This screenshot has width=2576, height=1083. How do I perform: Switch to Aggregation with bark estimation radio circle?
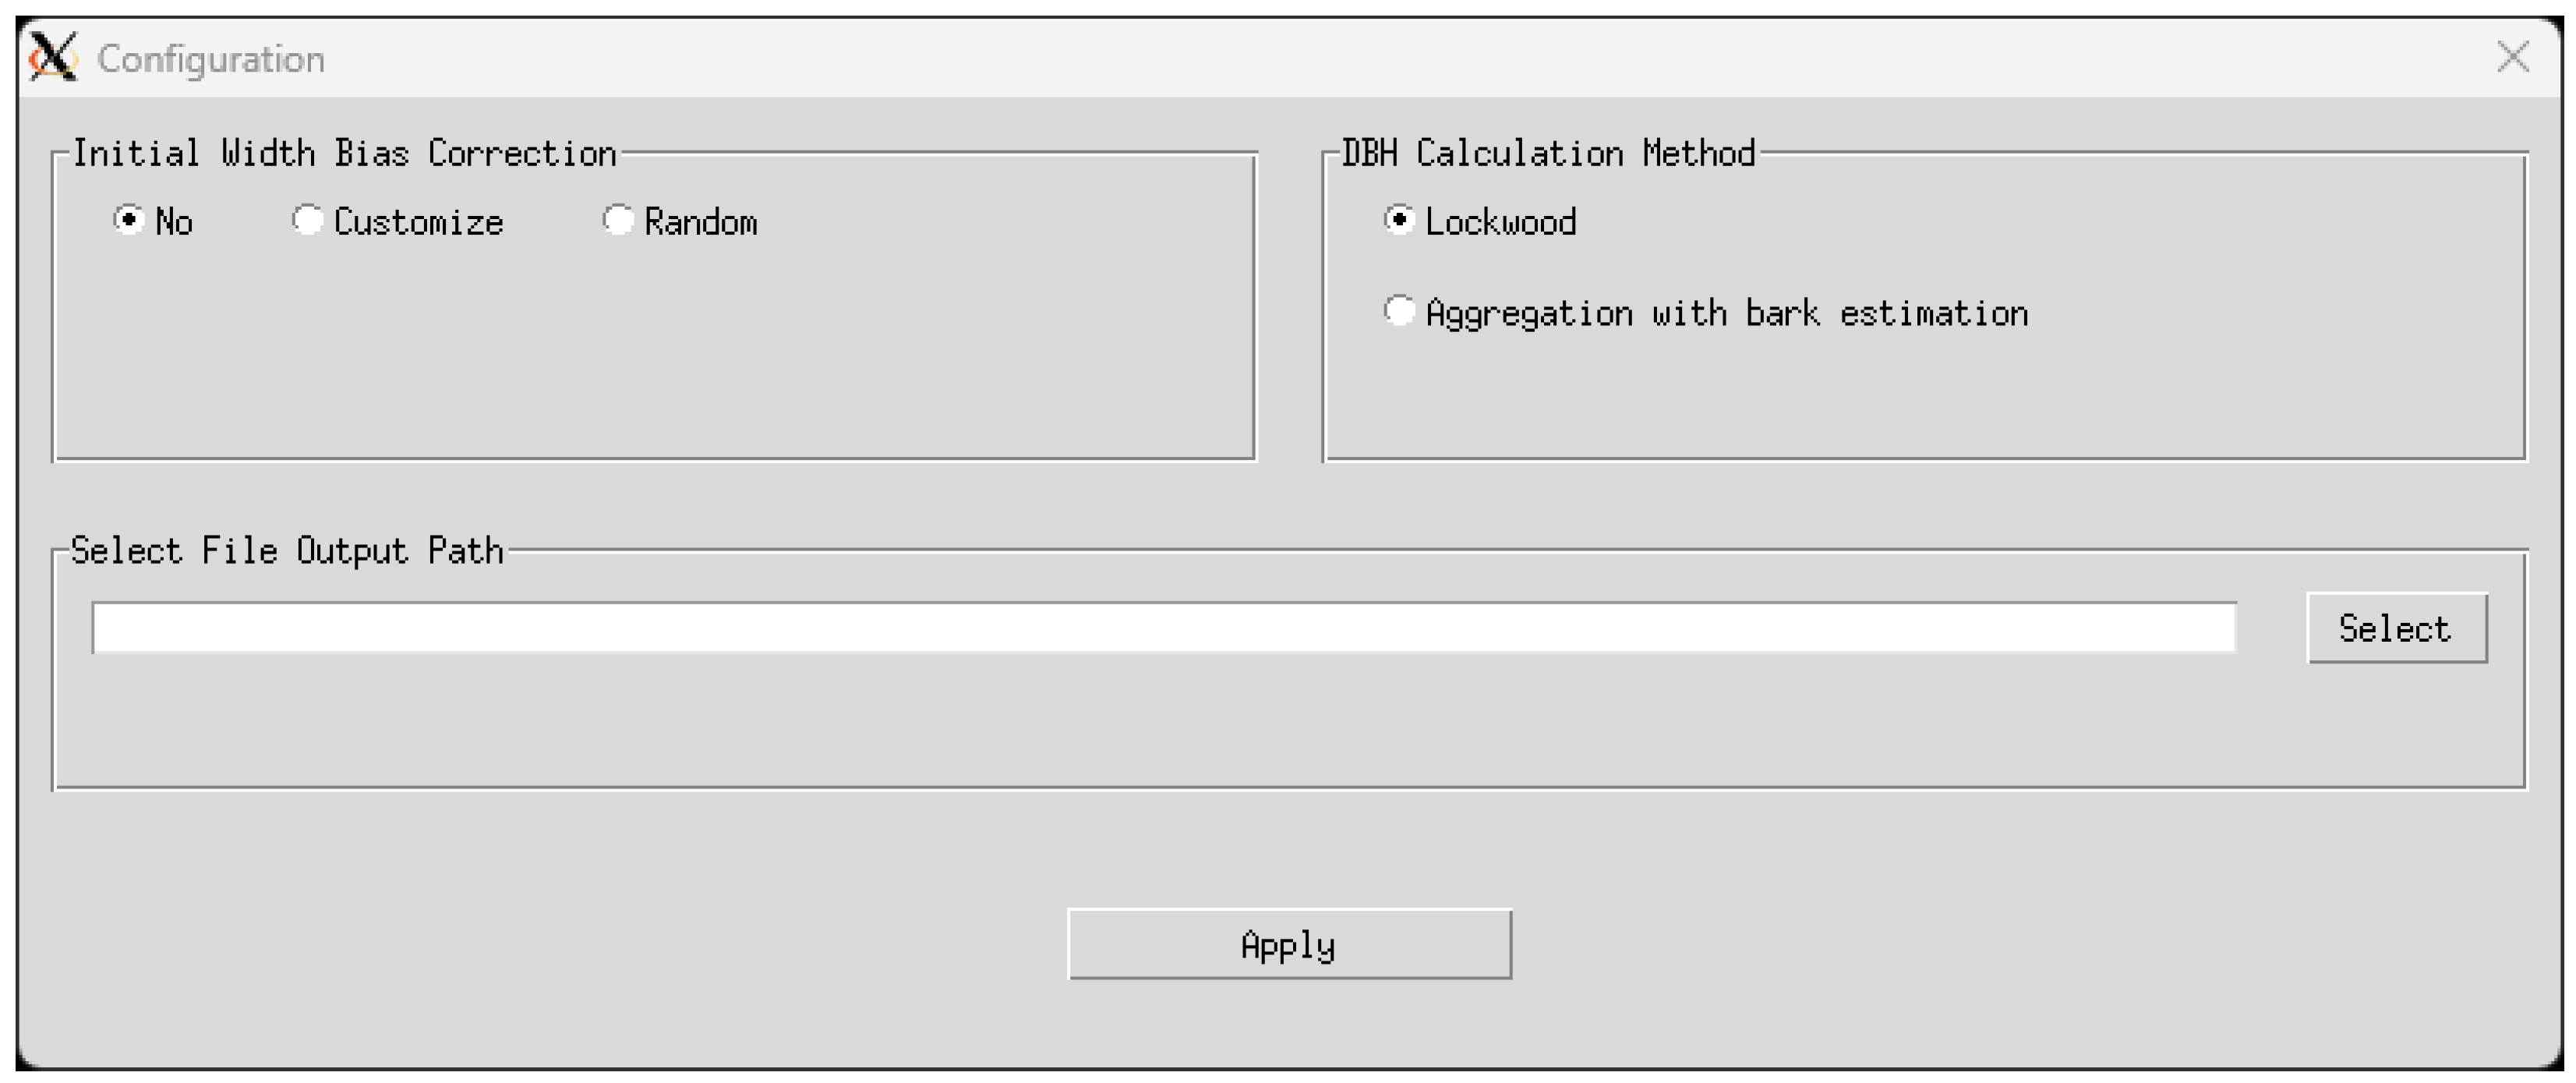tap(1399, 311)
